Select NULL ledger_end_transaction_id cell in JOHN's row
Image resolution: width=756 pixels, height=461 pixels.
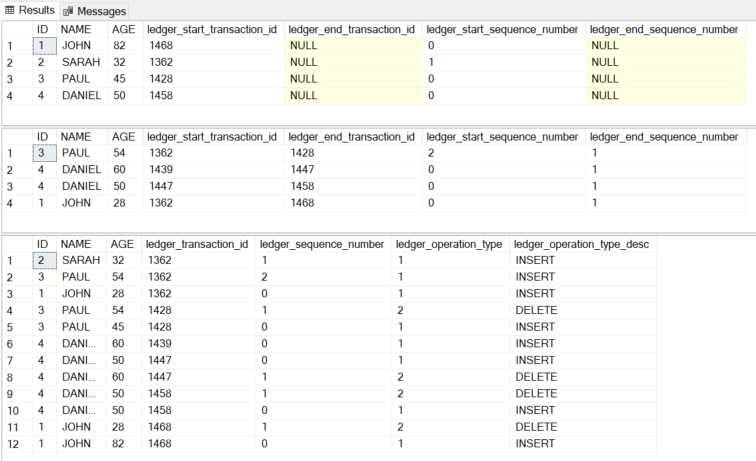[353, 45]
